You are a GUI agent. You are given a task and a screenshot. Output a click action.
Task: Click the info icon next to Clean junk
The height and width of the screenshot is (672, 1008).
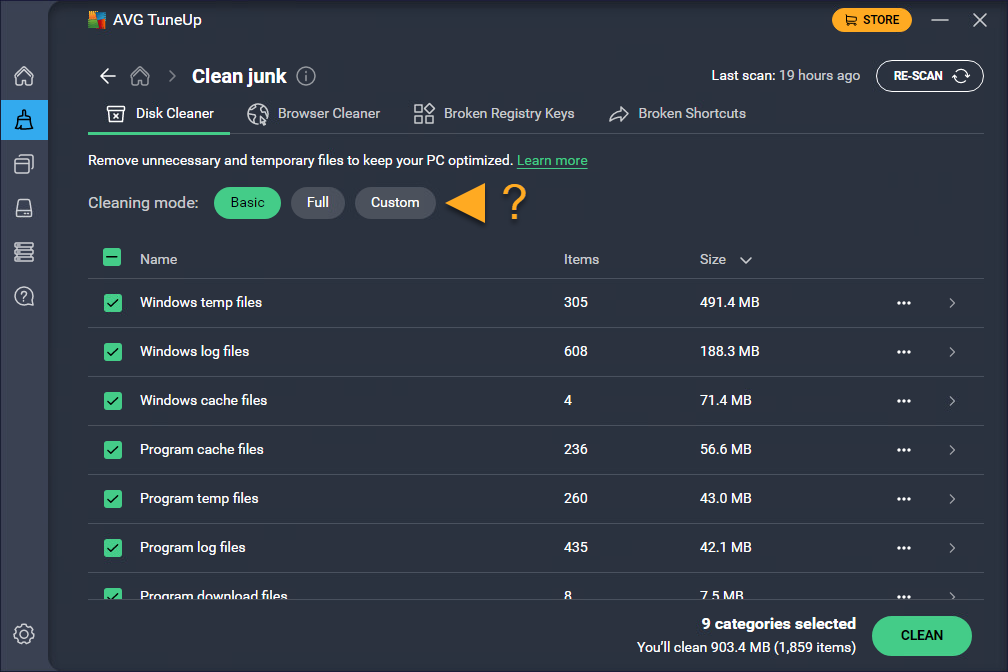307,76
